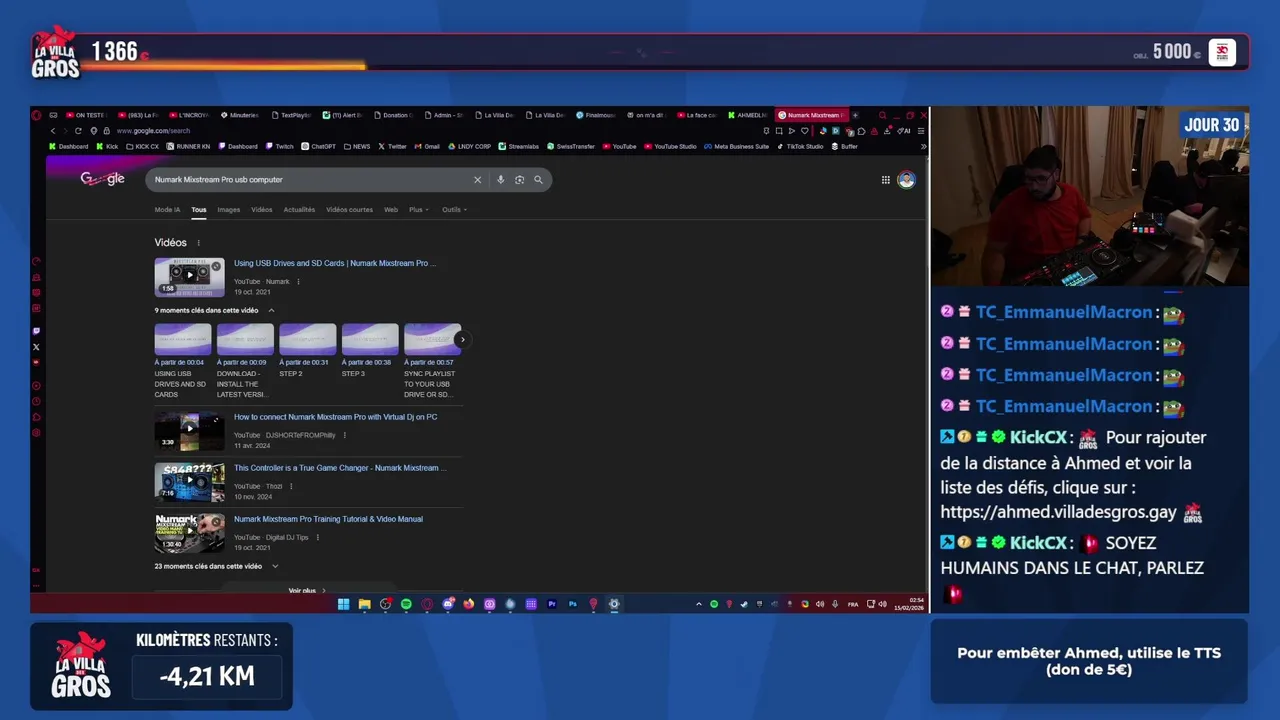Click the Google search input field

tap(310, 180)
